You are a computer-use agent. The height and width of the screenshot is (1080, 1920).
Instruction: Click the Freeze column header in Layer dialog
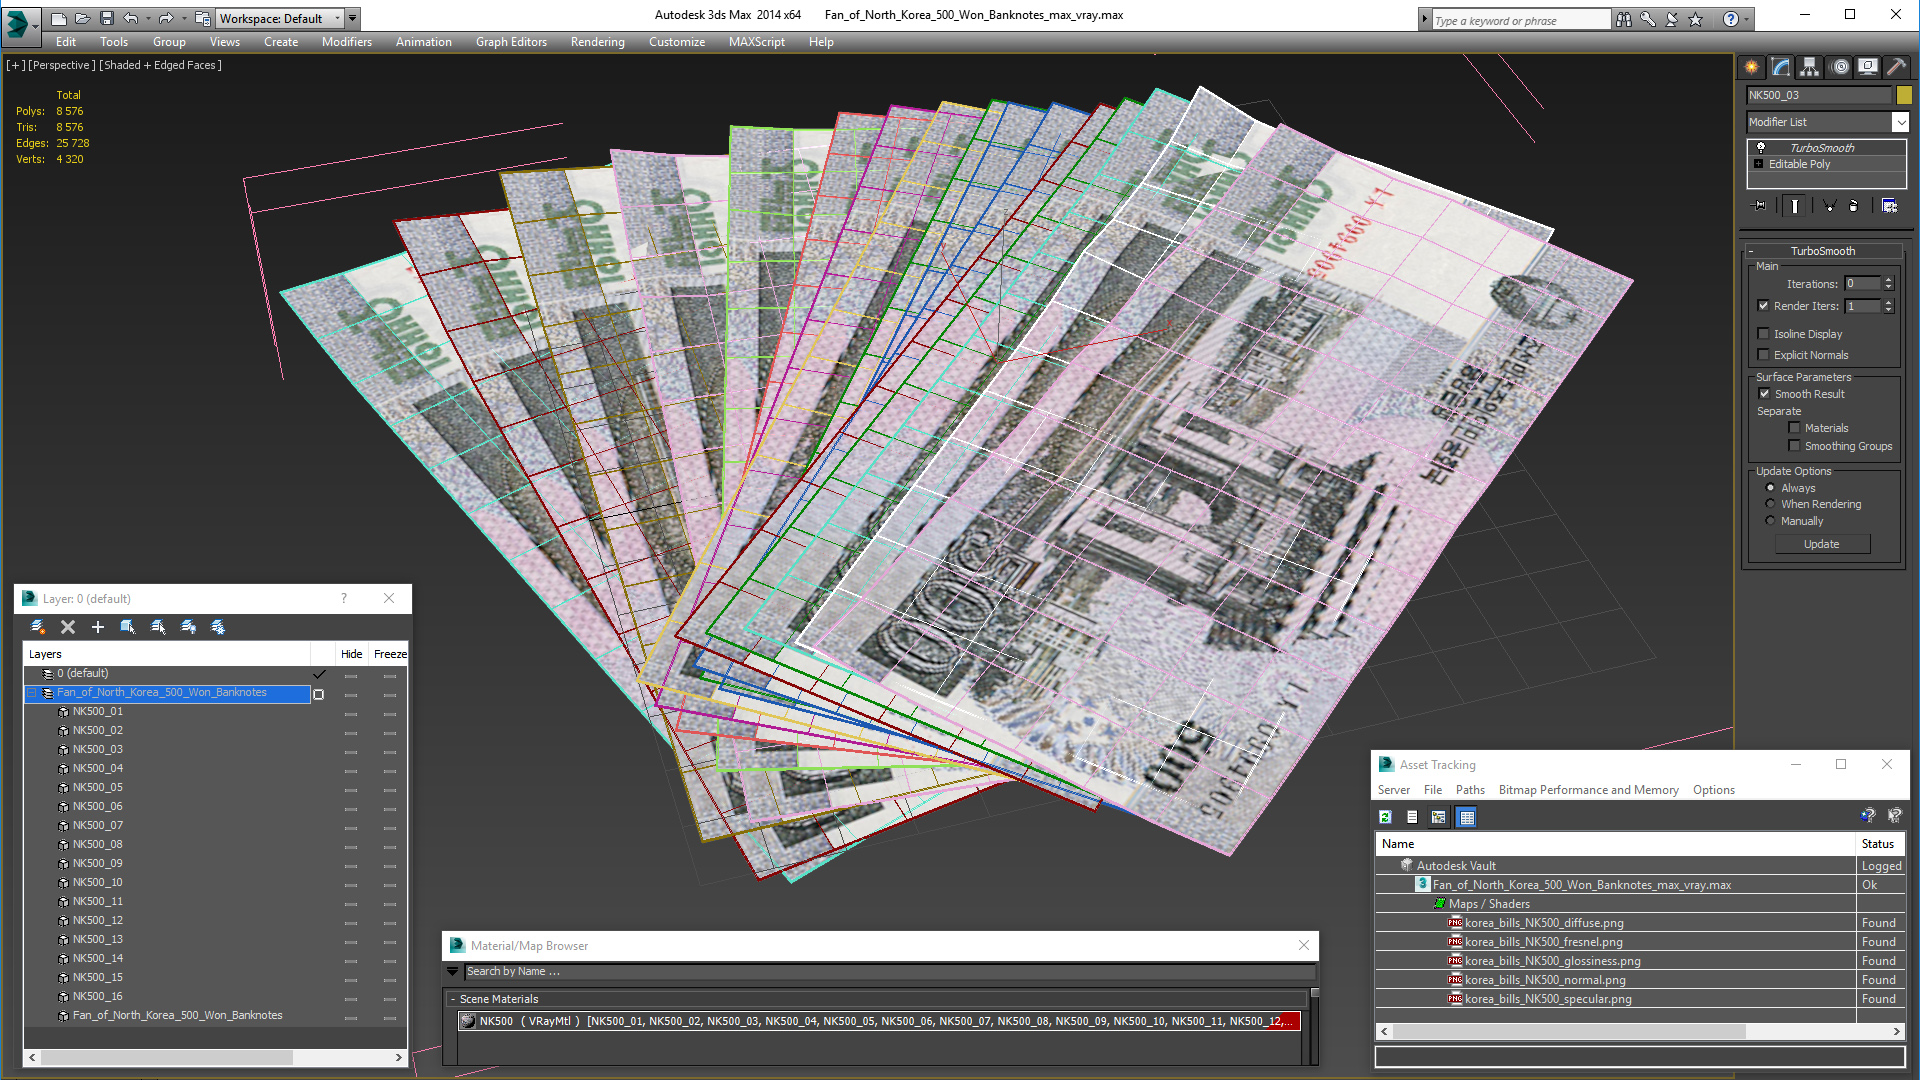point(390,654)
